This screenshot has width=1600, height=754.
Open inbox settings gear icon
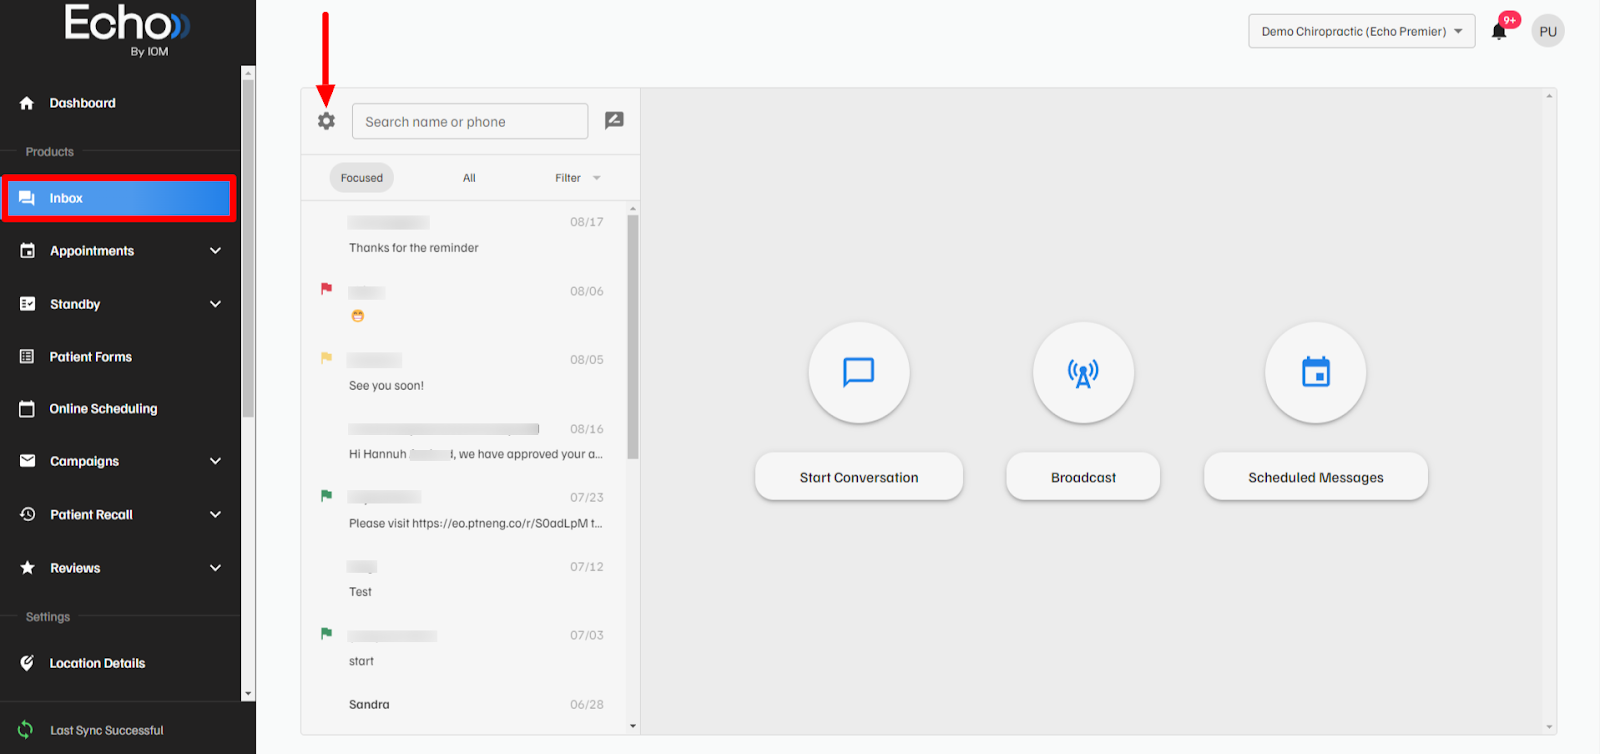(x=326, y=121)
